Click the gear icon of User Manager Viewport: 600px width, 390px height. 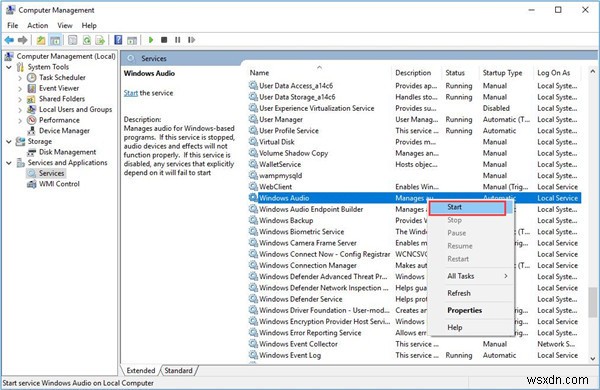(x=253, y=119)
